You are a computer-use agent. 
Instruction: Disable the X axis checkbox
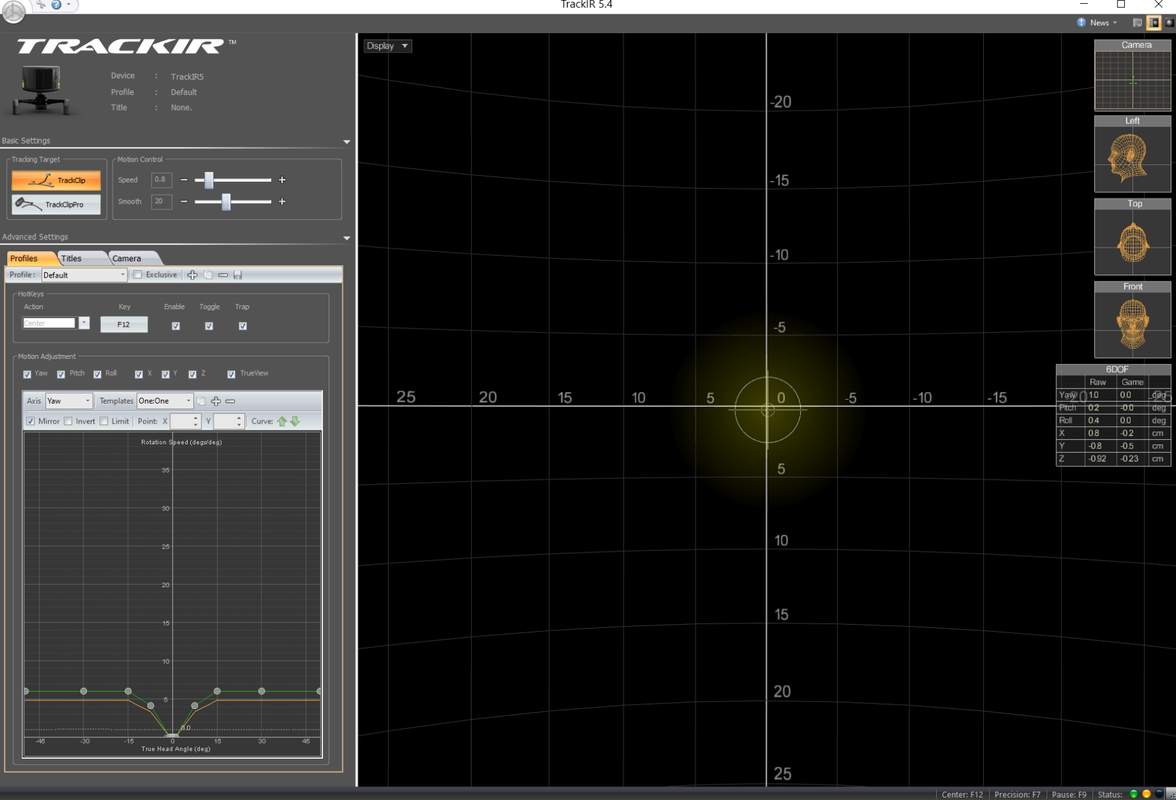coord(138,374)
